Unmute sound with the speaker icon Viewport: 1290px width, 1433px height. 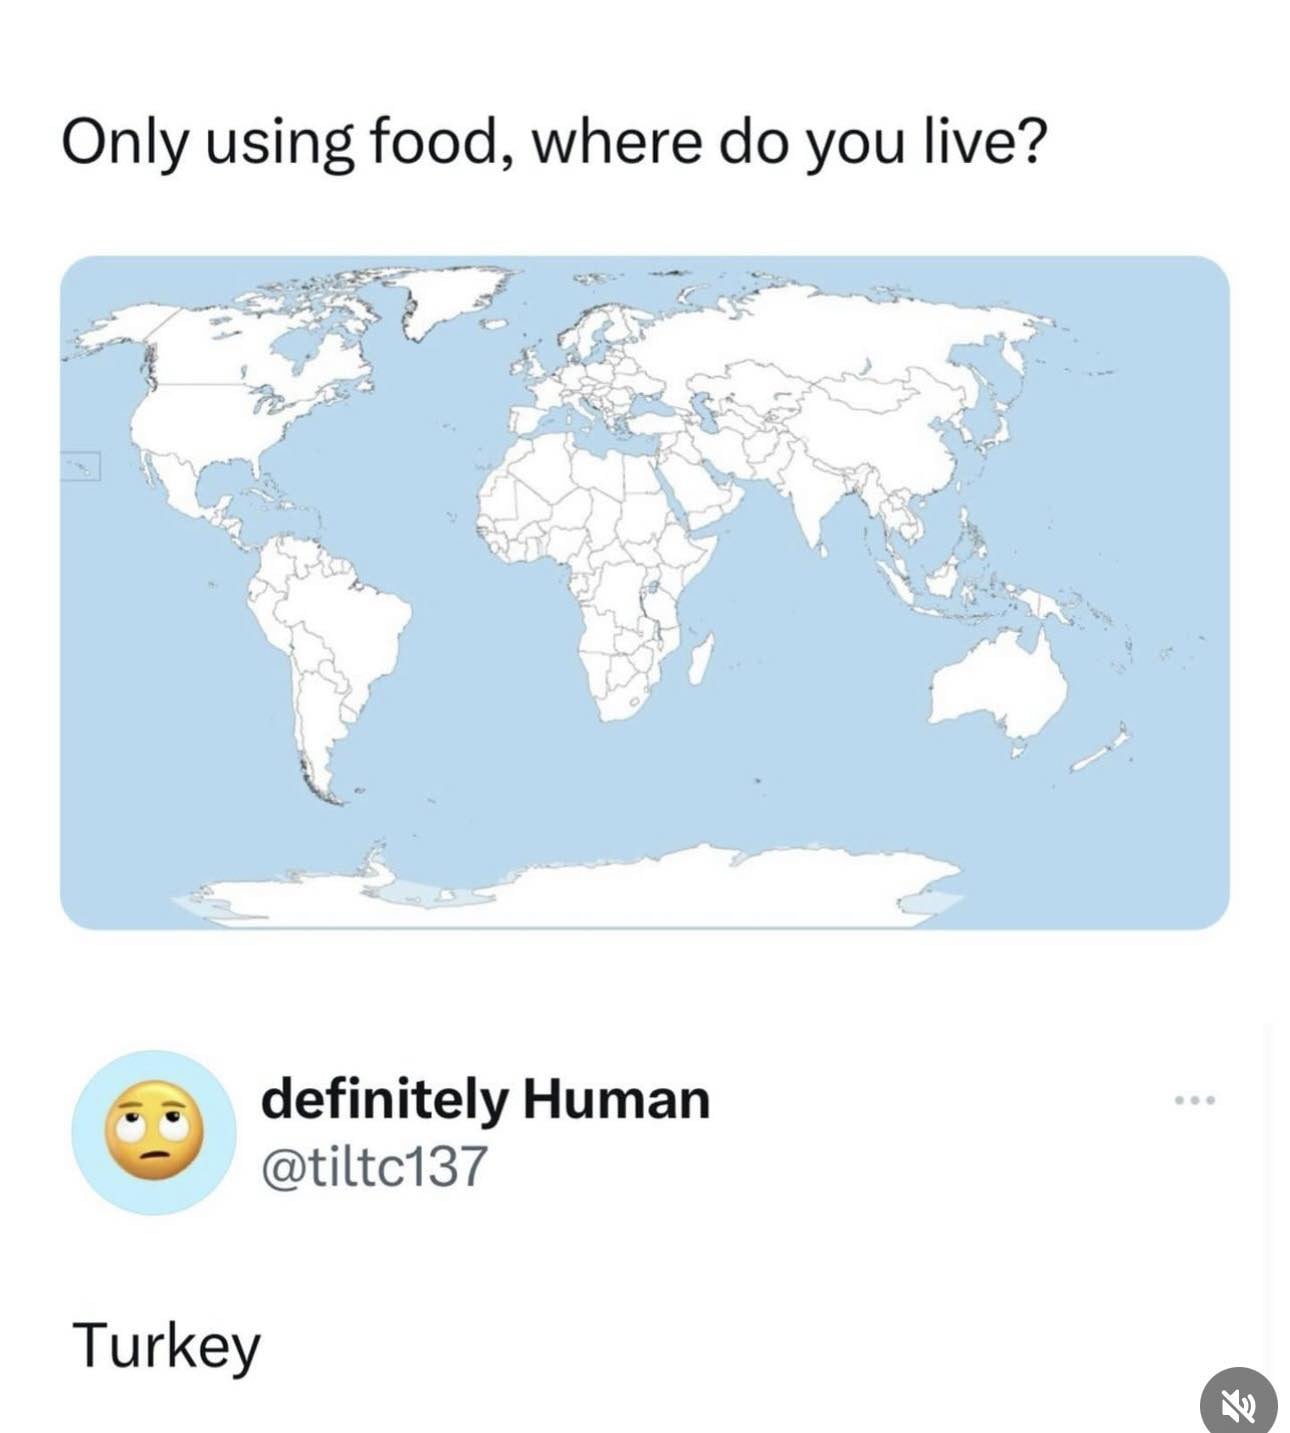tap(1238, 1406)
